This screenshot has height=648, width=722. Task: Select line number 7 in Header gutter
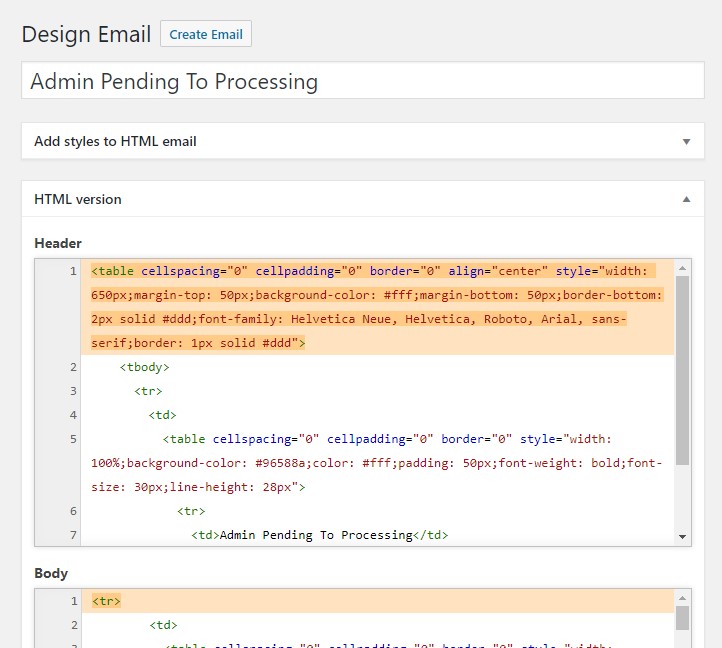(73, 535)
